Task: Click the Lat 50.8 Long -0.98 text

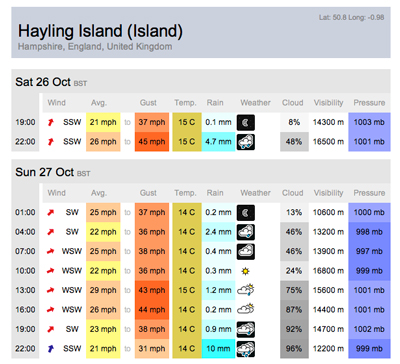Action: click(x=352, y=17)
